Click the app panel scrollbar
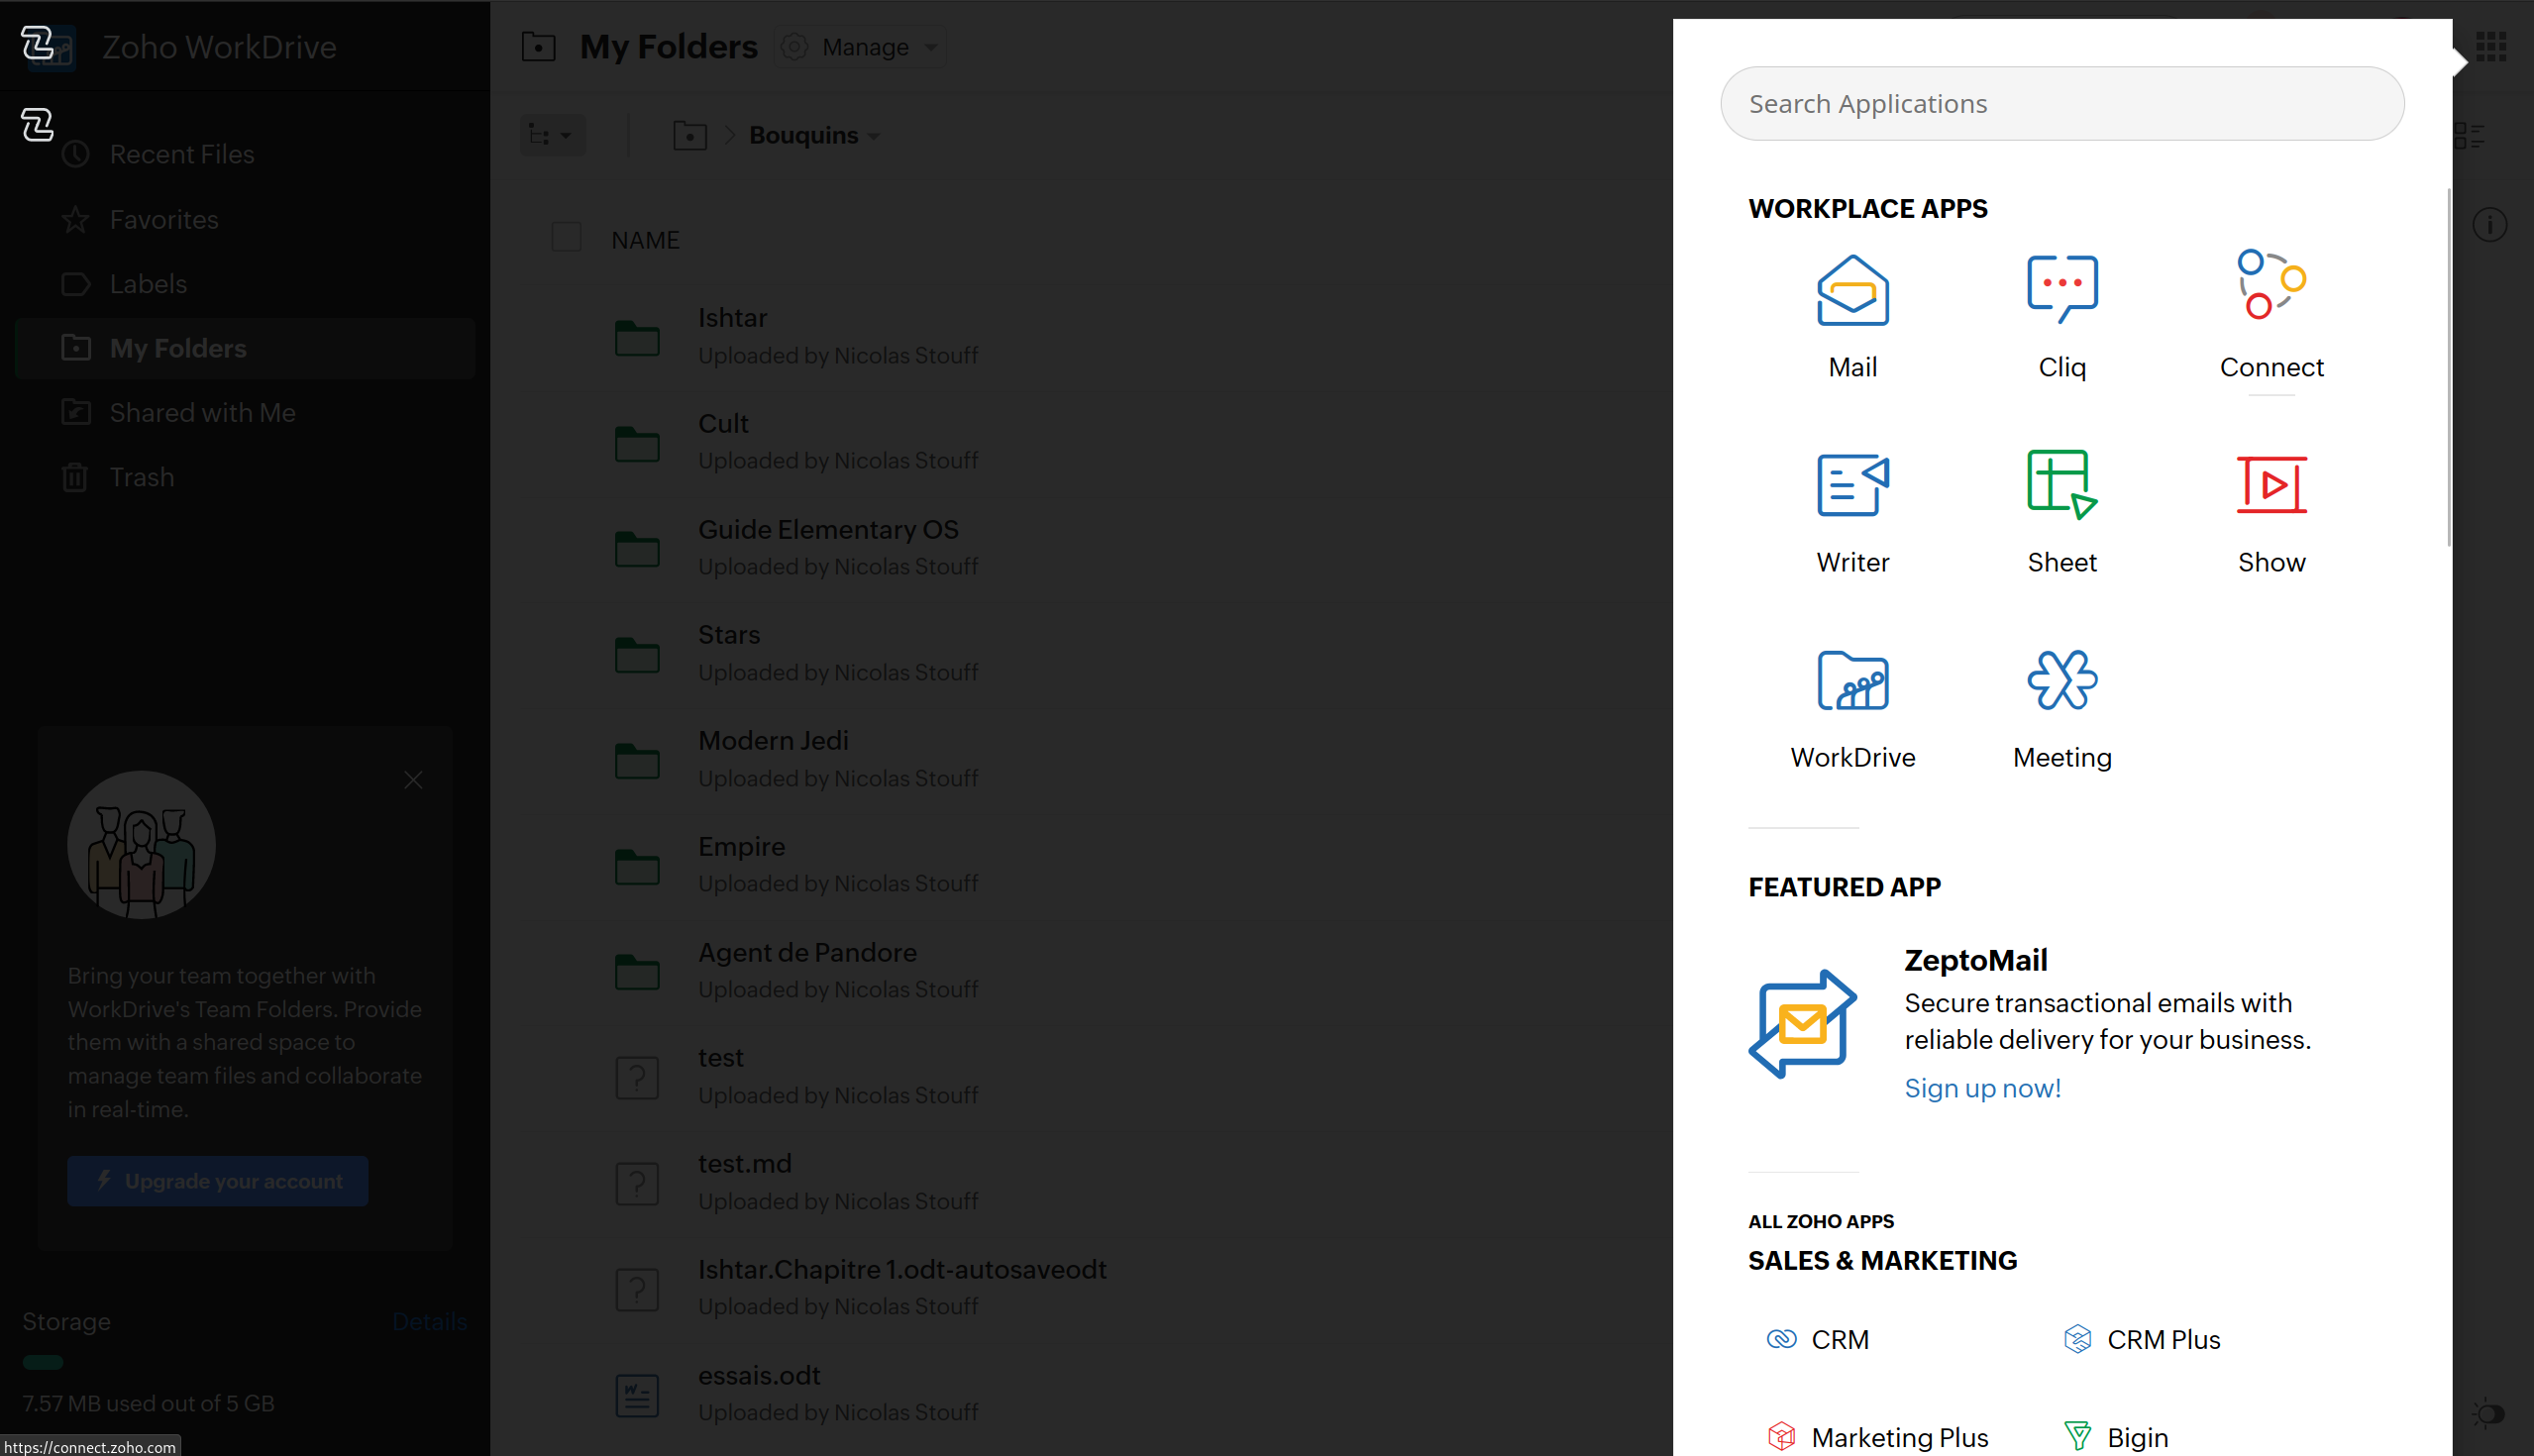This screenshot has height=1456, width=2534. (2448, 367)
